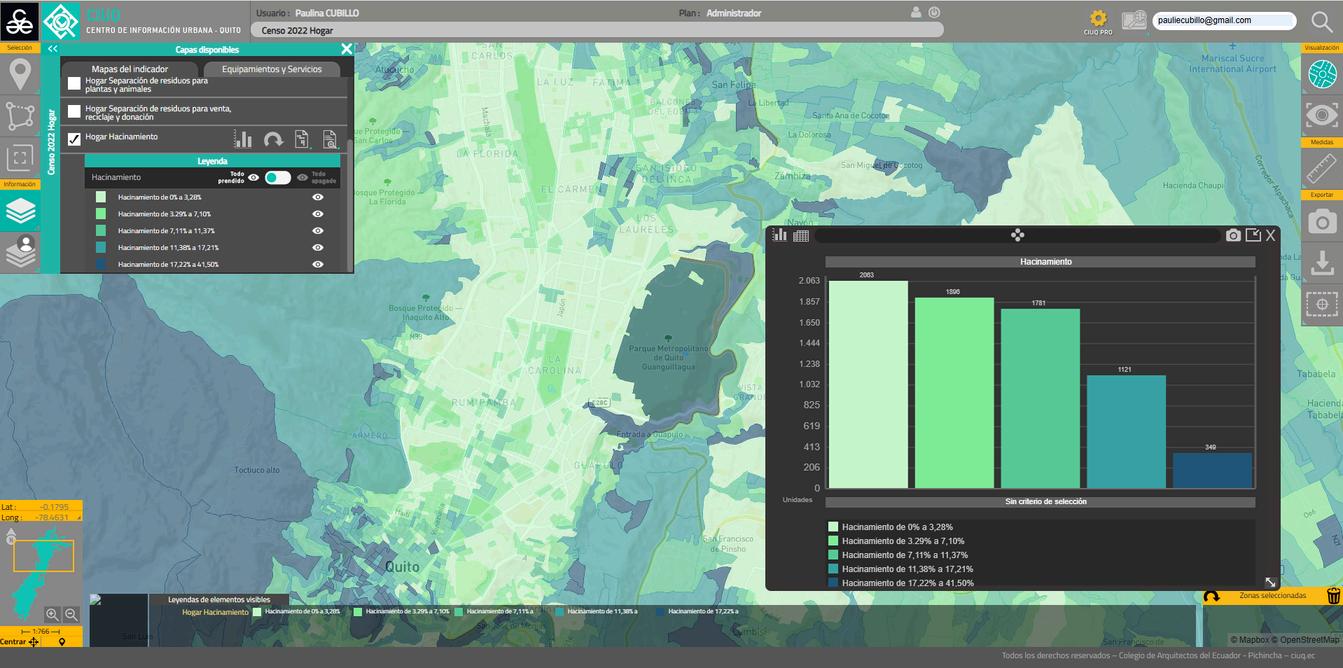Hide Hacinamiento de 0% a 3,28% range
This screenshot has height=668, width=1343.
point(318,197)
